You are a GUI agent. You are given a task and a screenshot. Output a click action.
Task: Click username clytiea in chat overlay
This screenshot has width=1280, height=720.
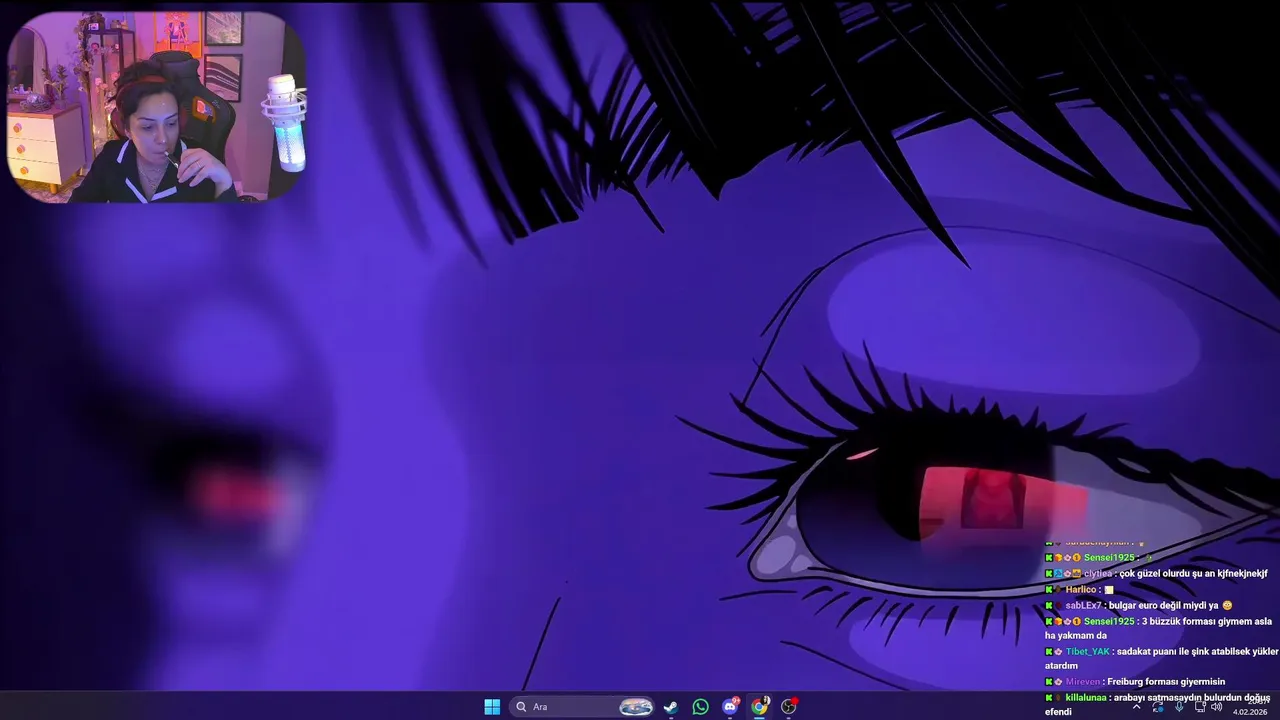pos(1098,574)
